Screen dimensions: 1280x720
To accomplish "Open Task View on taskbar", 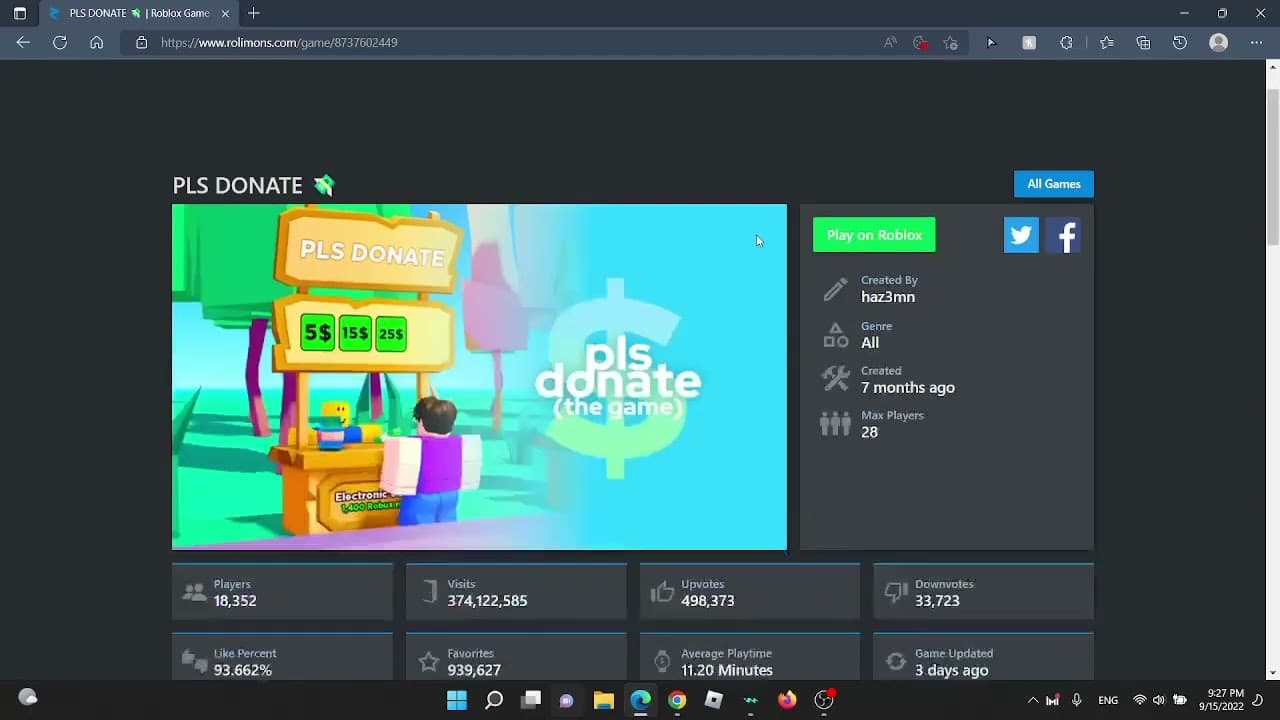I will click(531, 700).
